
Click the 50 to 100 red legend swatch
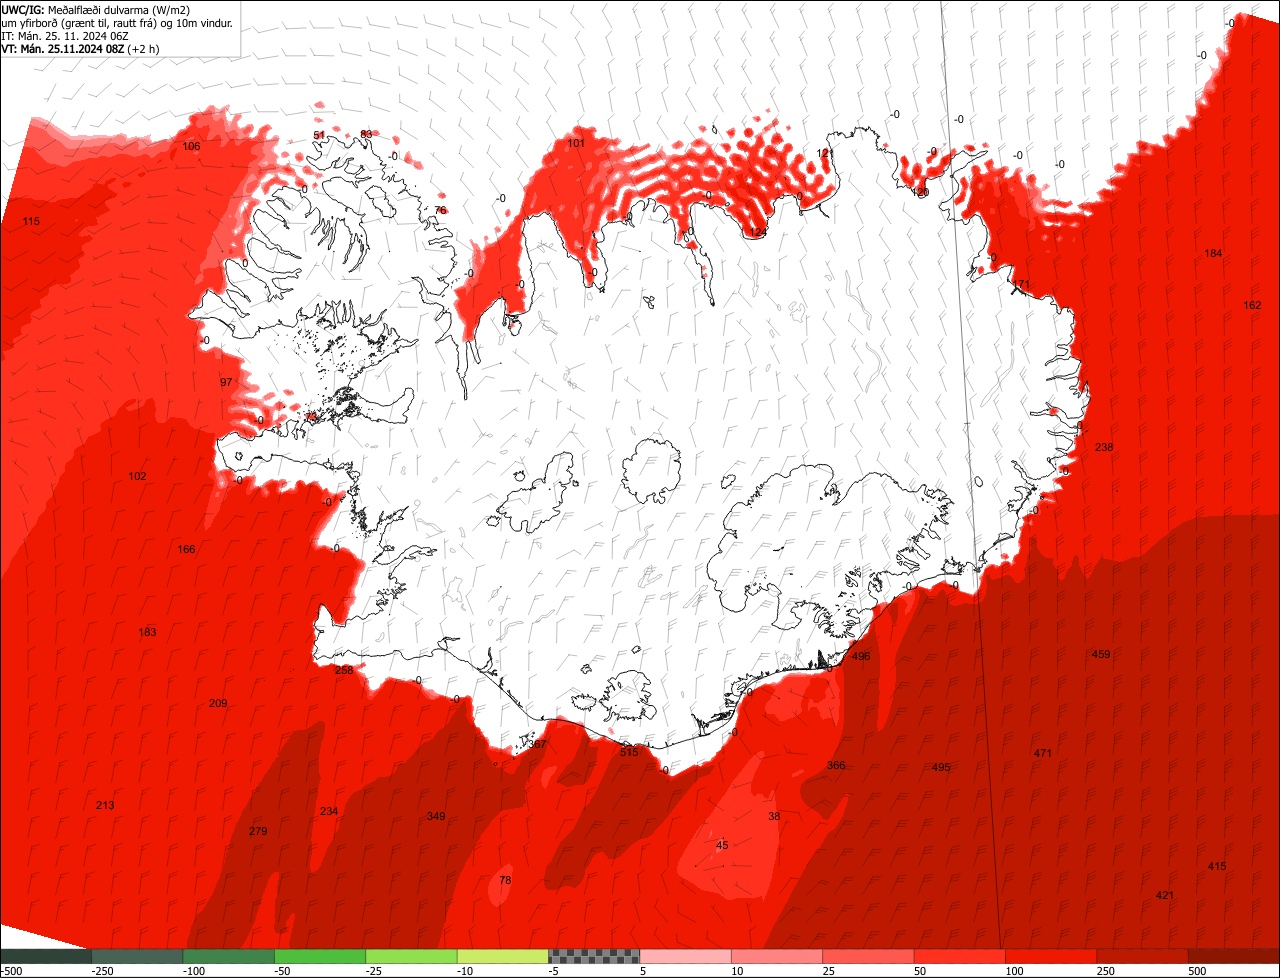click(x=959, y=956)
